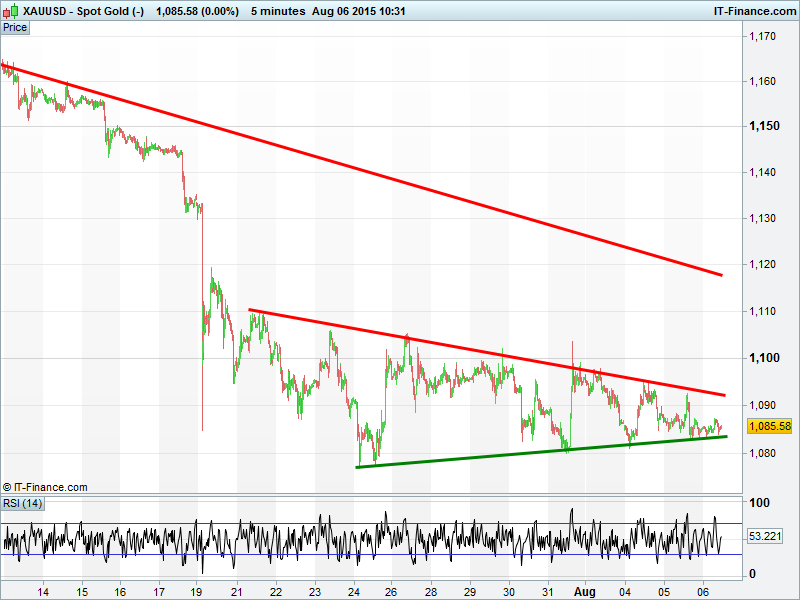The width and height of the screenshot is (800, 600).
Task: Click the 1,100 level on price axis
Action: [x=763, y=358]
